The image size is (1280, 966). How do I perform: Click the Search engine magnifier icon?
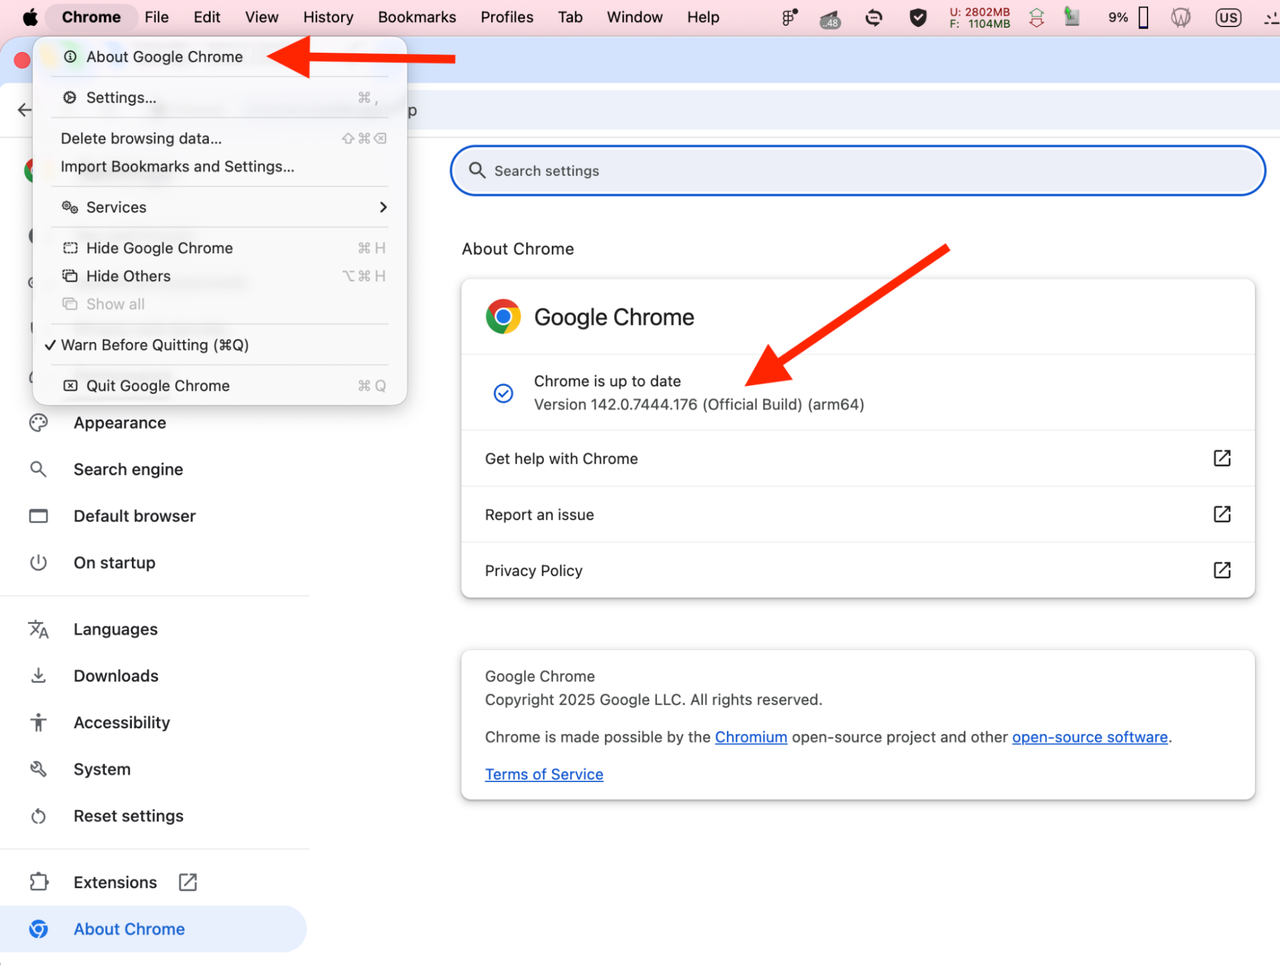tap(38, 469)
